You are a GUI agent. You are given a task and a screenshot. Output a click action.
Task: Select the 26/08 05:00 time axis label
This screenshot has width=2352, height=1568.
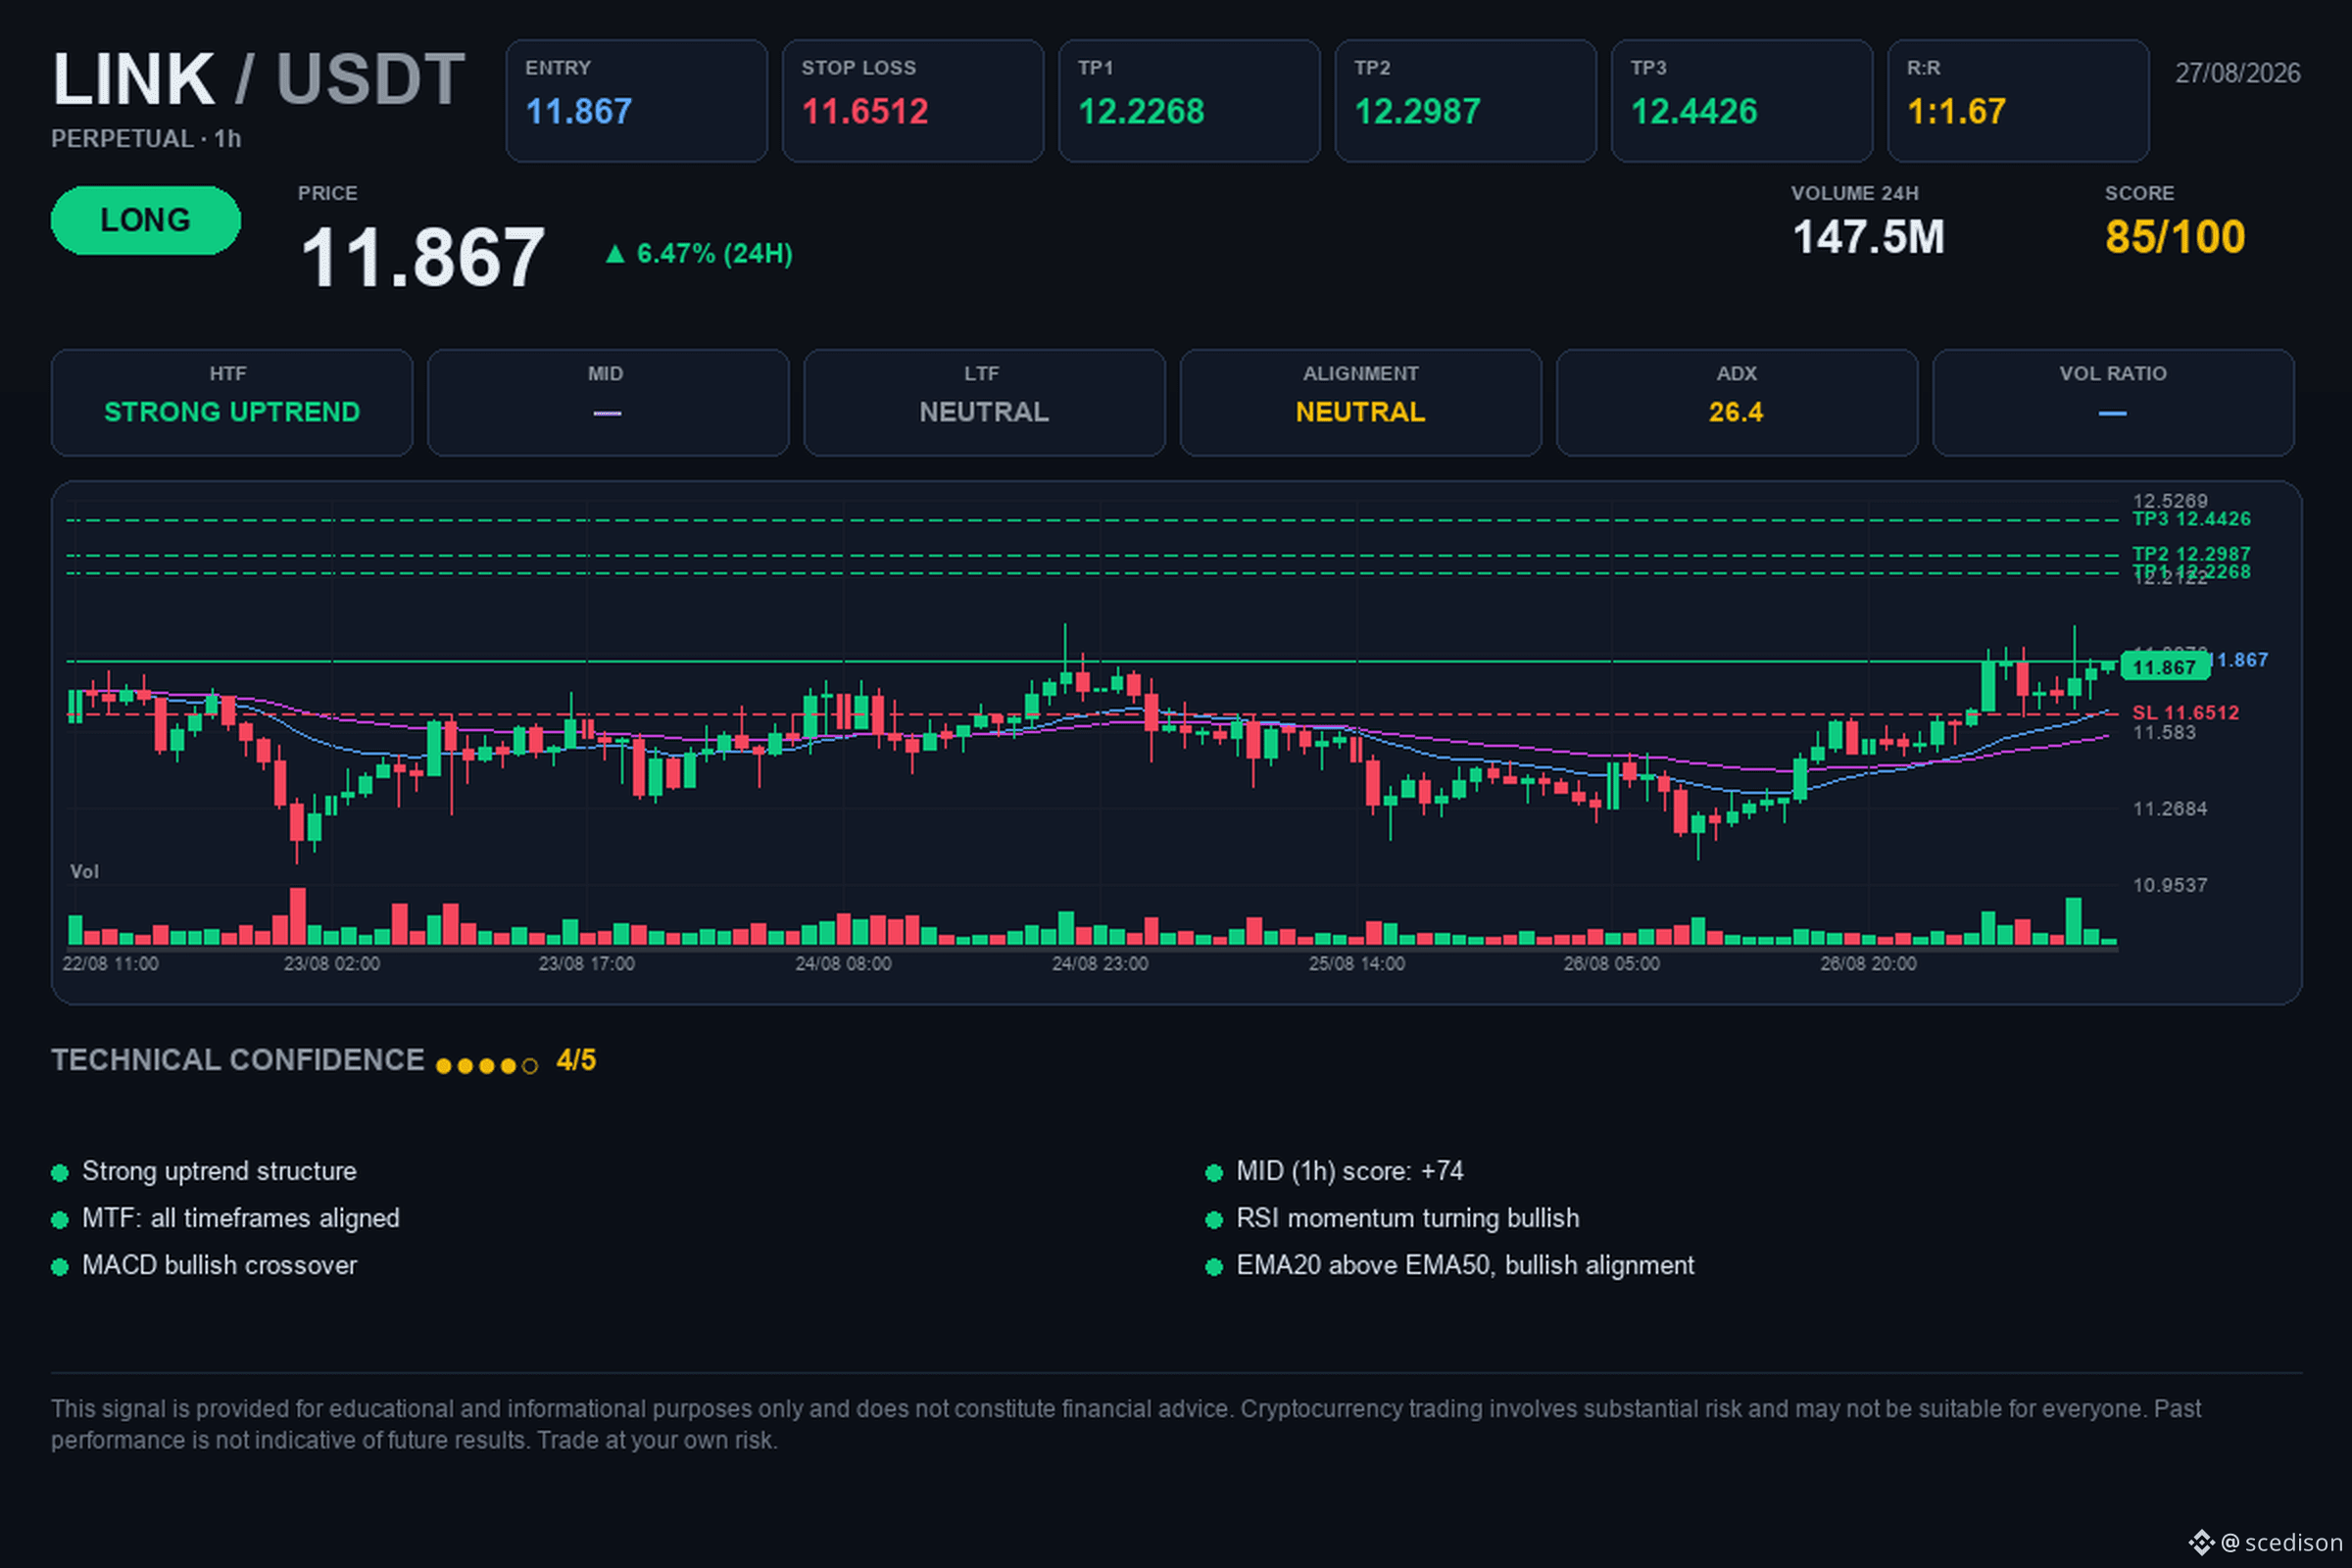pyautogui.click(x=1612, y=964)
